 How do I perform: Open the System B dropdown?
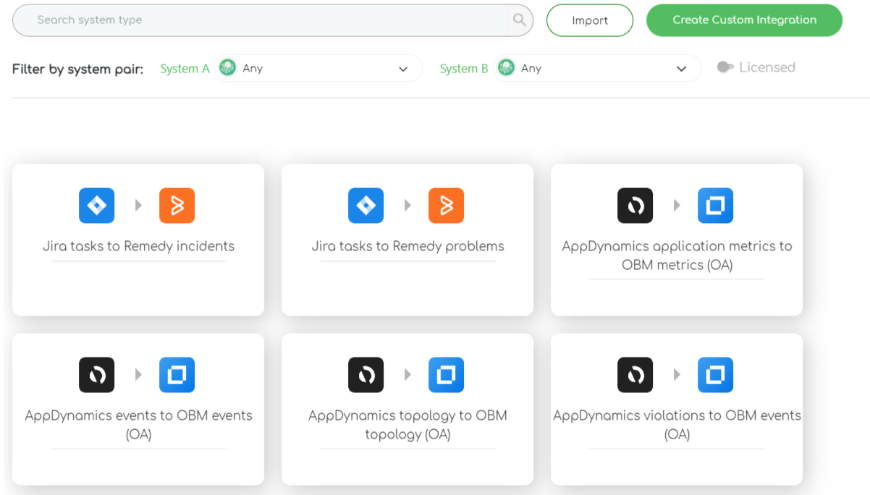click(x=597, y=68)
